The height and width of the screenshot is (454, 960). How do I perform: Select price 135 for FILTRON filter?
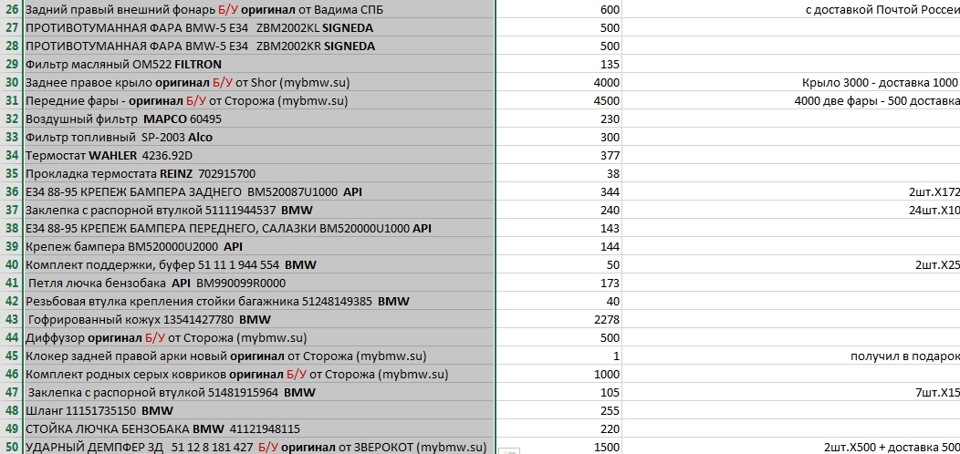pyautogui.click(x=559, y=64)
